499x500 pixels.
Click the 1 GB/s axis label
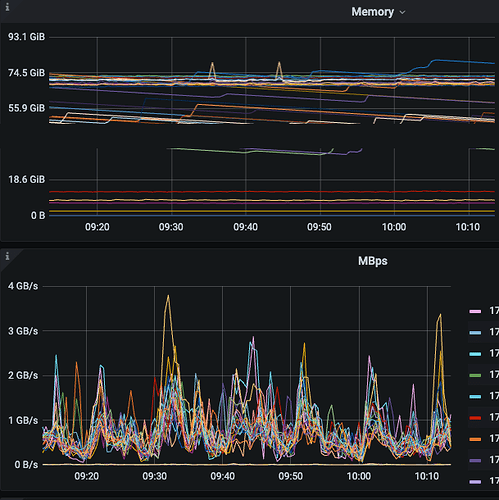coord(23,420)
